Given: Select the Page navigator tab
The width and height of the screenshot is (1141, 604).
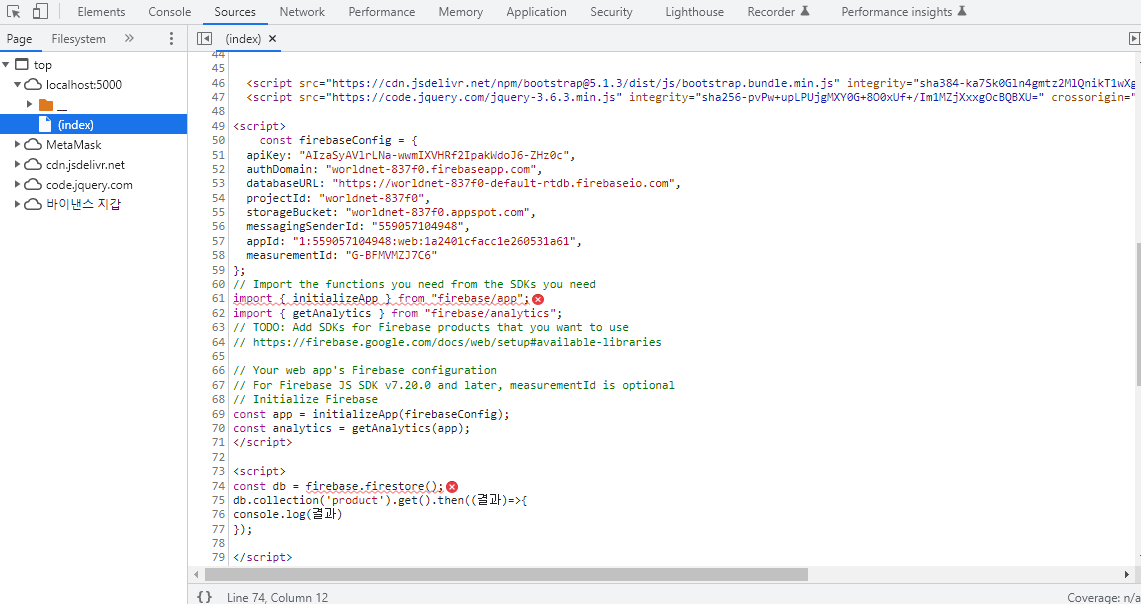Looking at the screenshot, I should click(20, 39).
